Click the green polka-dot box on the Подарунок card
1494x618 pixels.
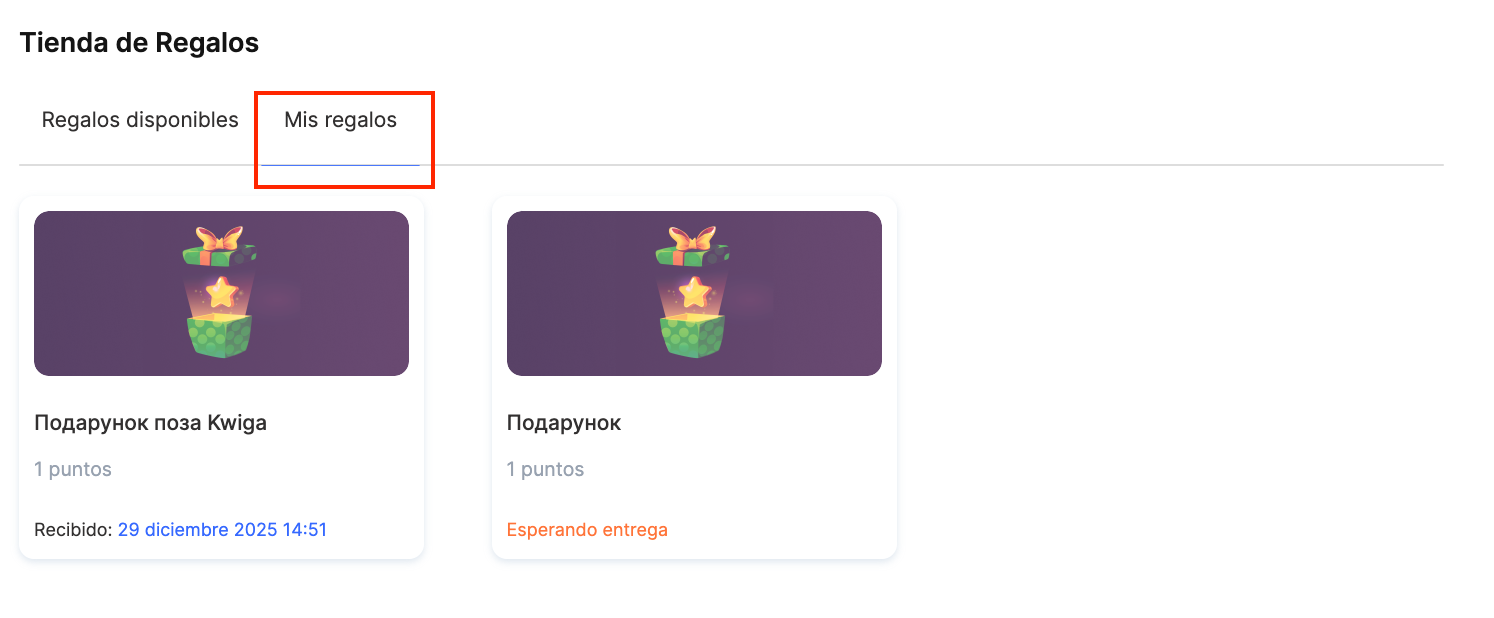tap(693, 335)
